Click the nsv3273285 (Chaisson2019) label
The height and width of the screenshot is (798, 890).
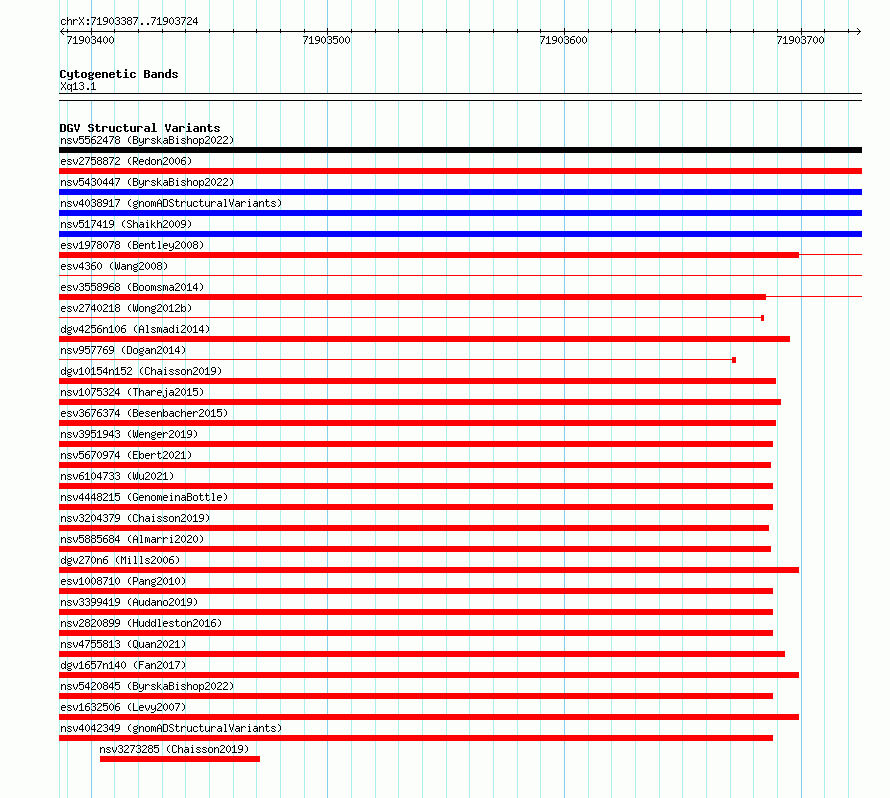(x=174, y=749)
